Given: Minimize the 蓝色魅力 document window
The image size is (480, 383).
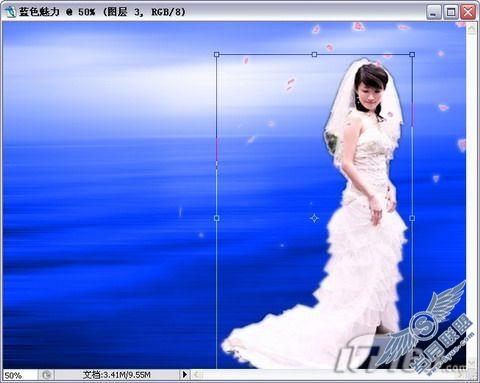Looking at the screenshot, I should 433,13.
